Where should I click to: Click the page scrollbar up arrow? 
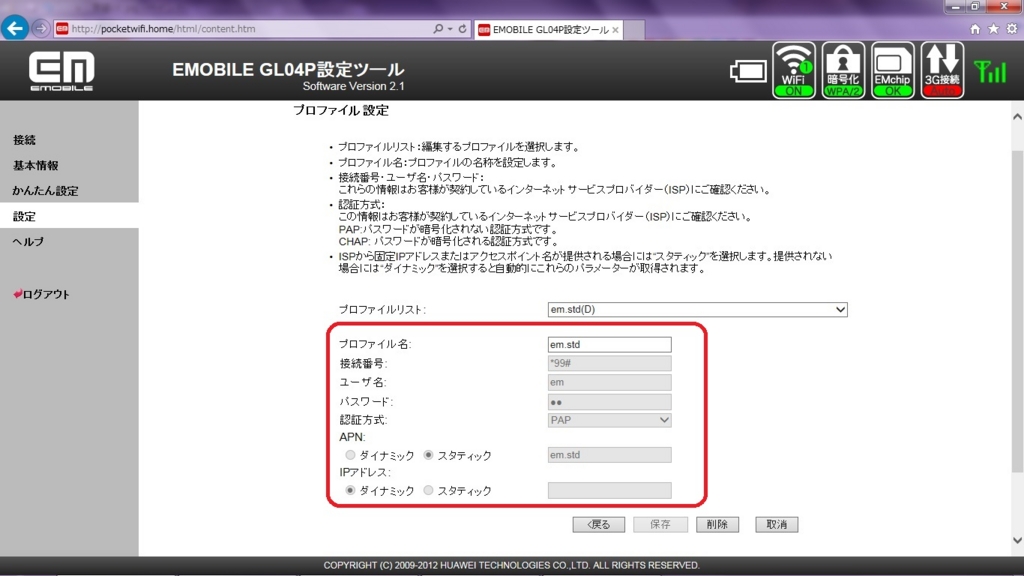point(1017,117)
